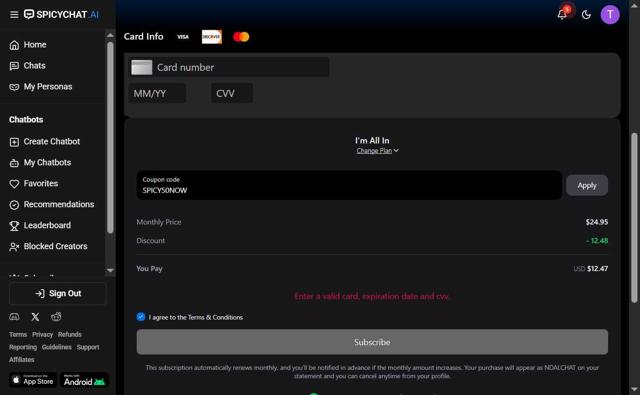This screenshot has height=395, width=640.
Task: Open the purple T profile avatar
Action: pyautogui.click(x=610, y=15)
